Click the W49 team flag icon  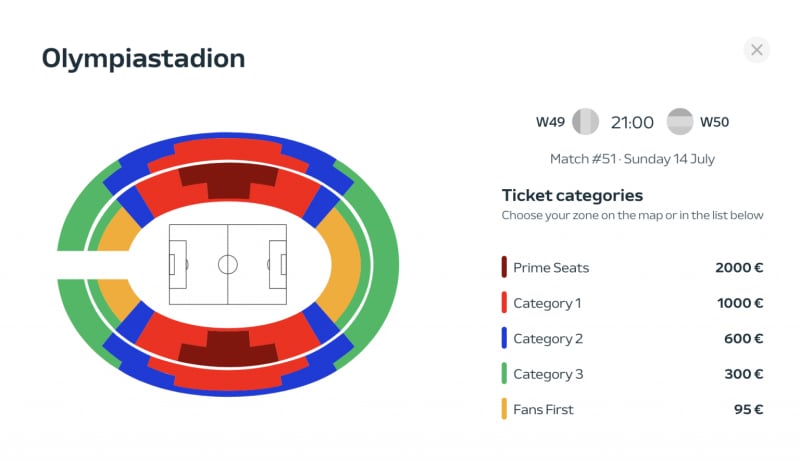[x=586, y=122]
